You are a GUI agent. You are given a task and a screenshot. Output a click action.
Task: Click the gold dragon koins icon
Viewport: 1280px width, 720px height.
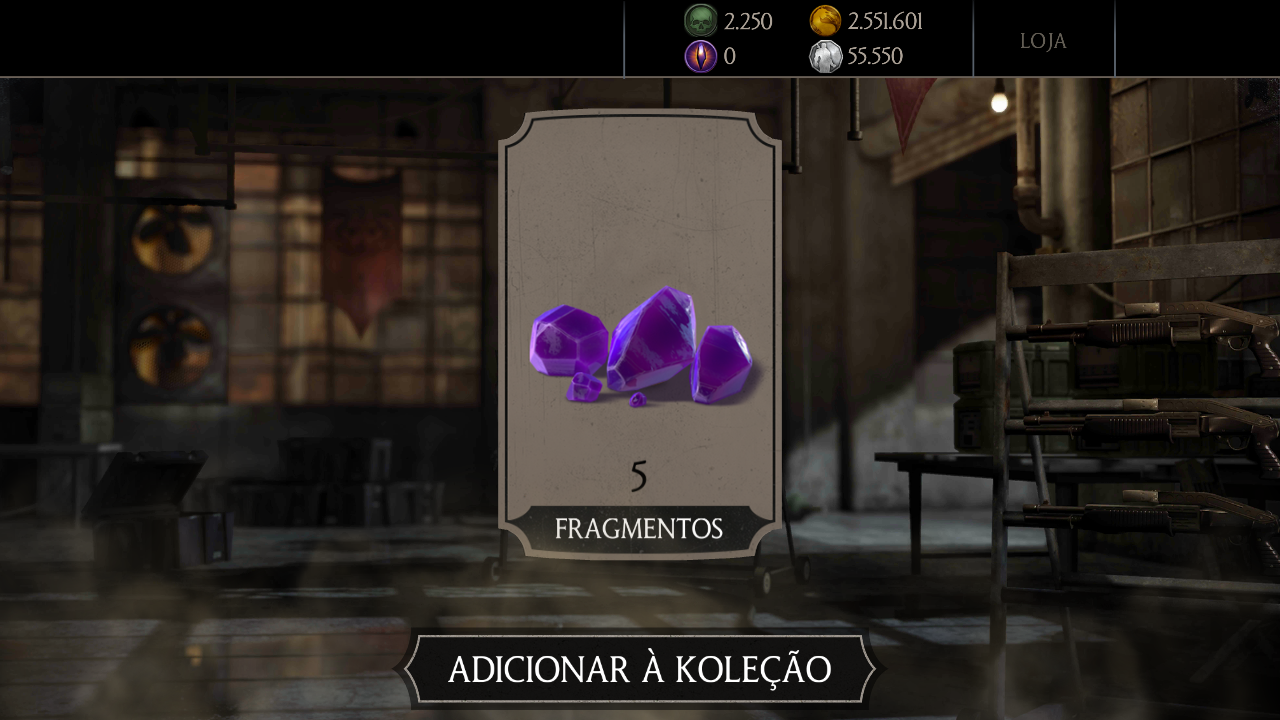click(x=825, y=21)
